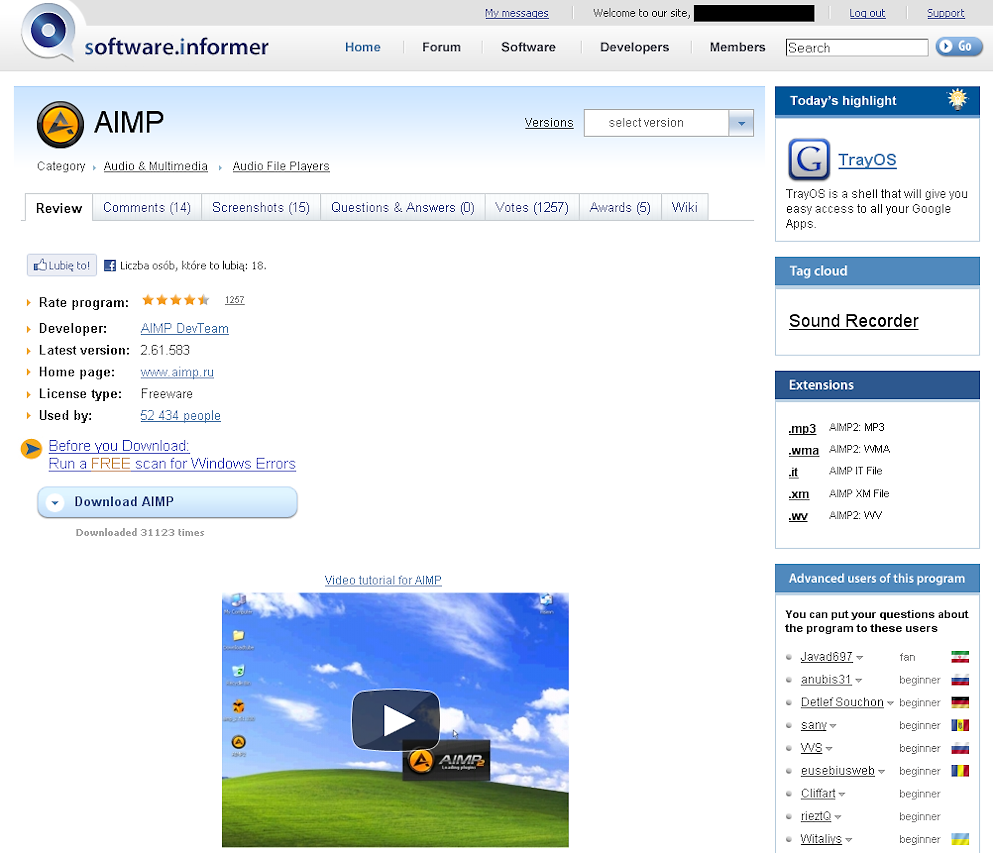Open the Forum navigation item
The height and width of the screenshot is (853, 993).
pos(441,47)
